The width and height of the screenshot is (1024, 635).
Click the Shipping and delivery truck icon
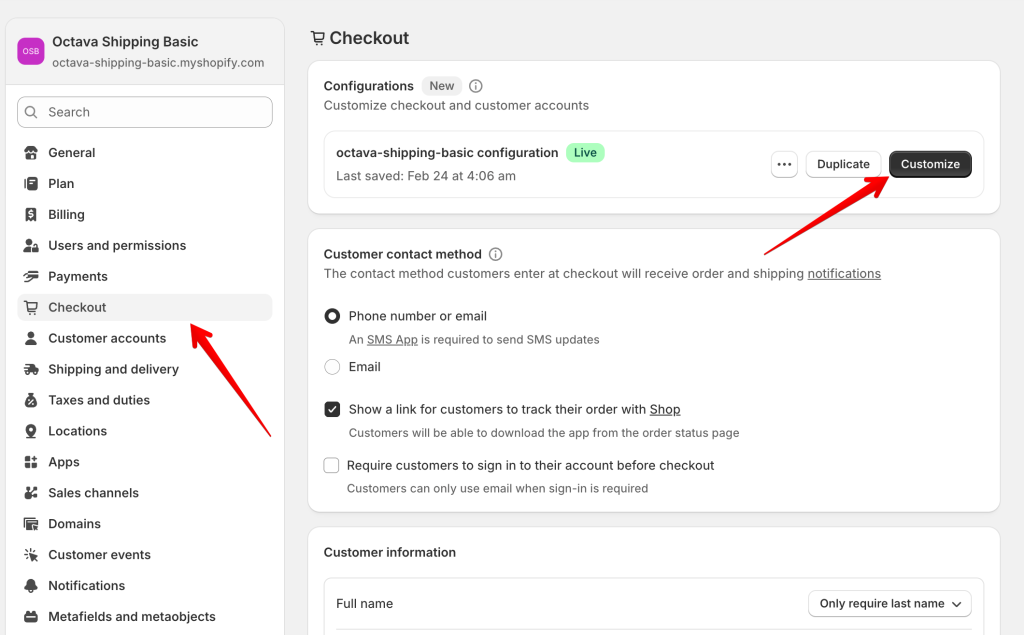pyautogui.click(x=30, y=370)
